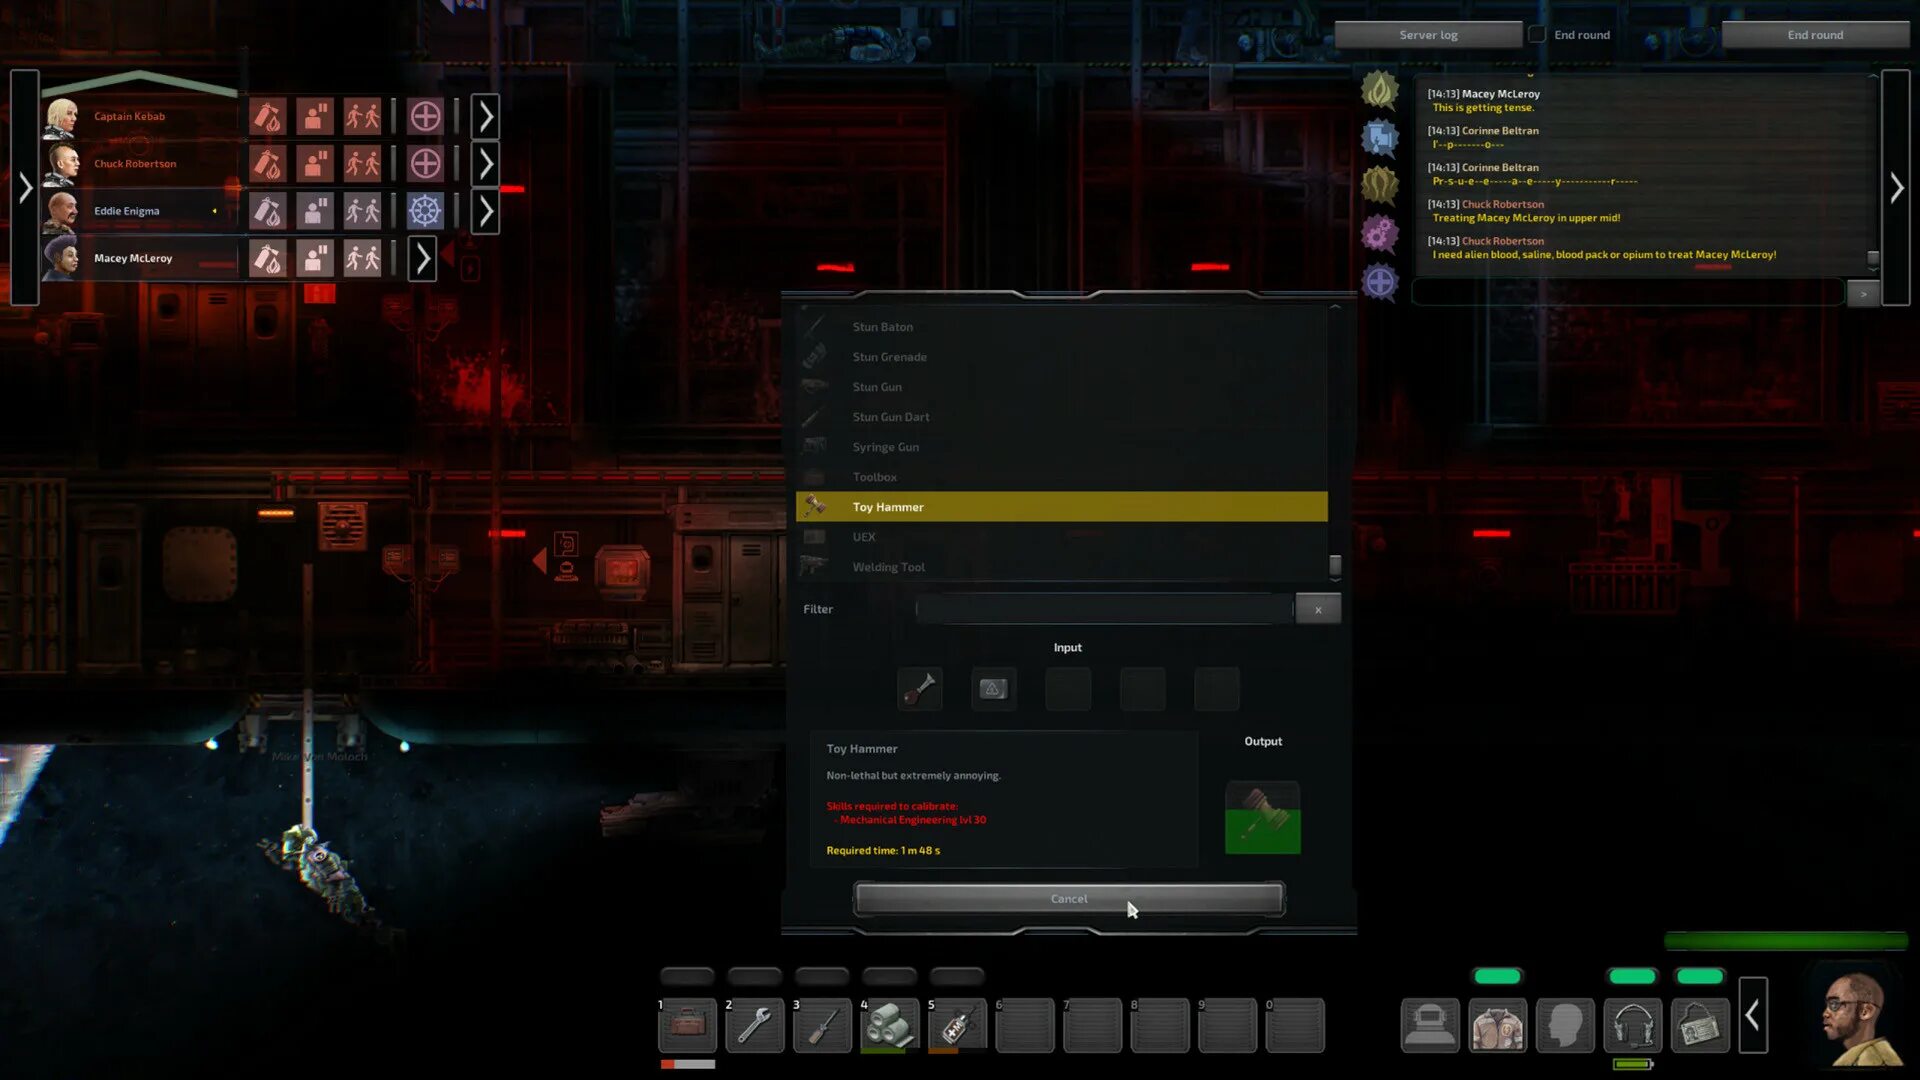Click the fire extinguisher order for Captain Kebab
This screenshot has height=1080, width=1920.
tap(267, 117)
